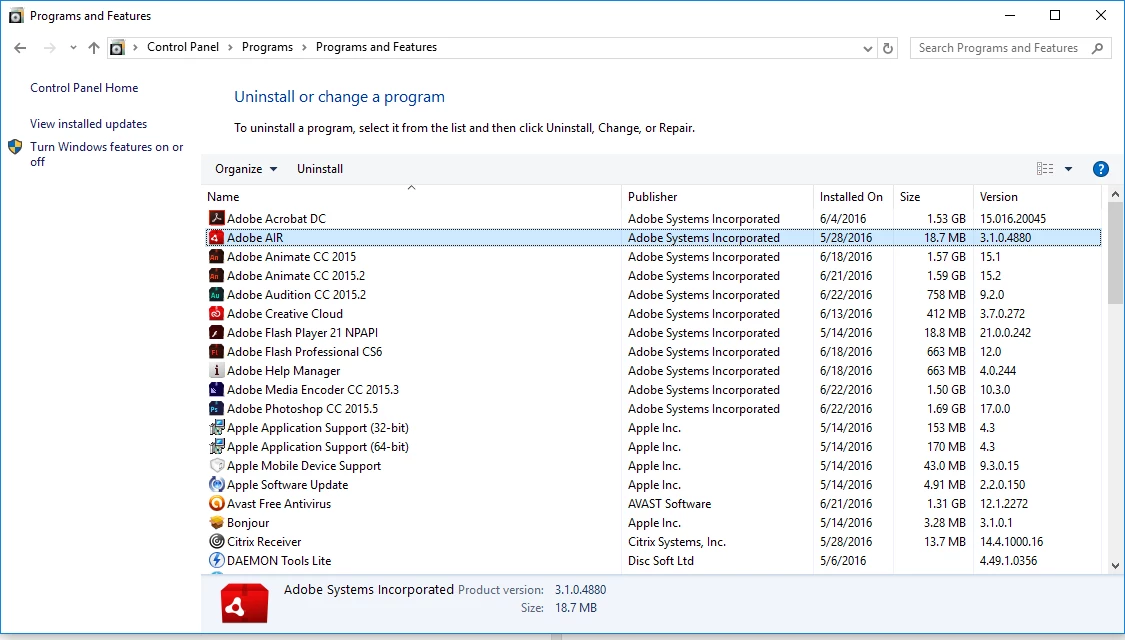Viewport: 1125px width, 640px height.
Task: Click the Adobe AIR row icon
Action: click(x=216, y=237)
